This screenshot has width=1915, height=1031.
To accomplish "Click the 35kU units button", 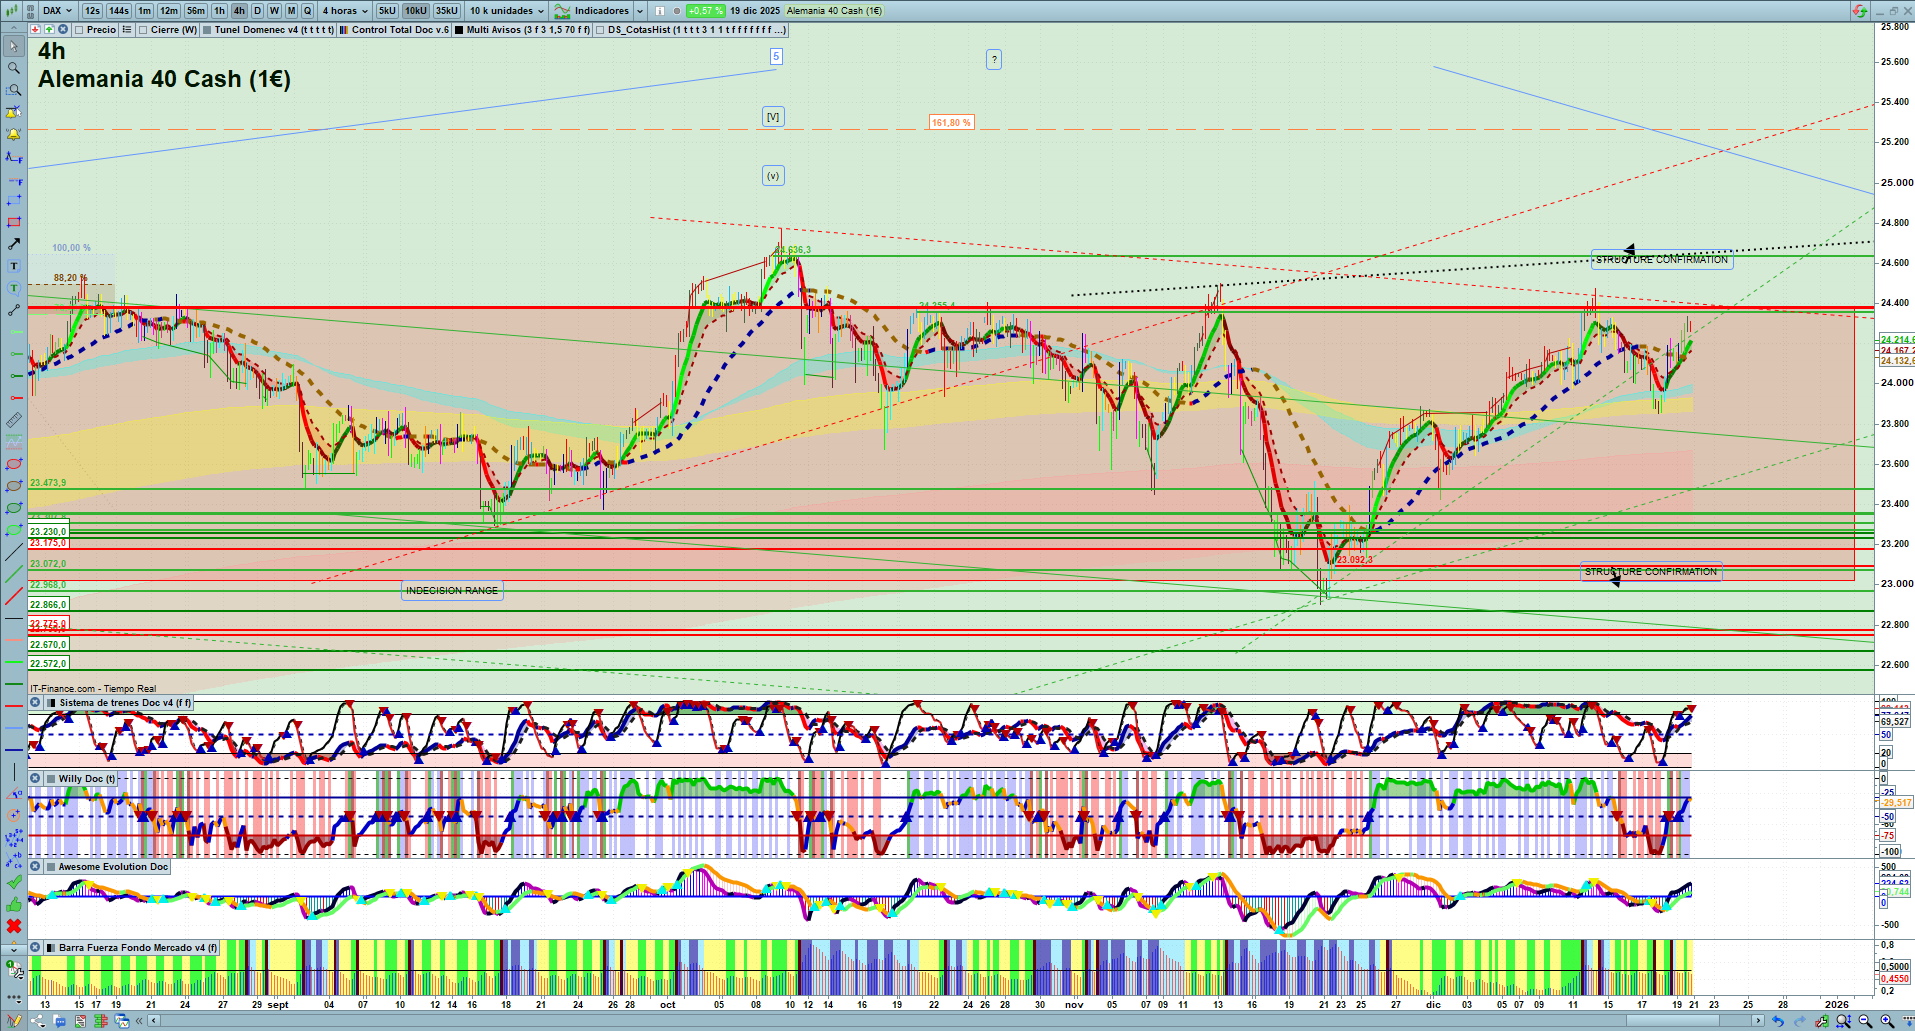I will pos(446,11).
